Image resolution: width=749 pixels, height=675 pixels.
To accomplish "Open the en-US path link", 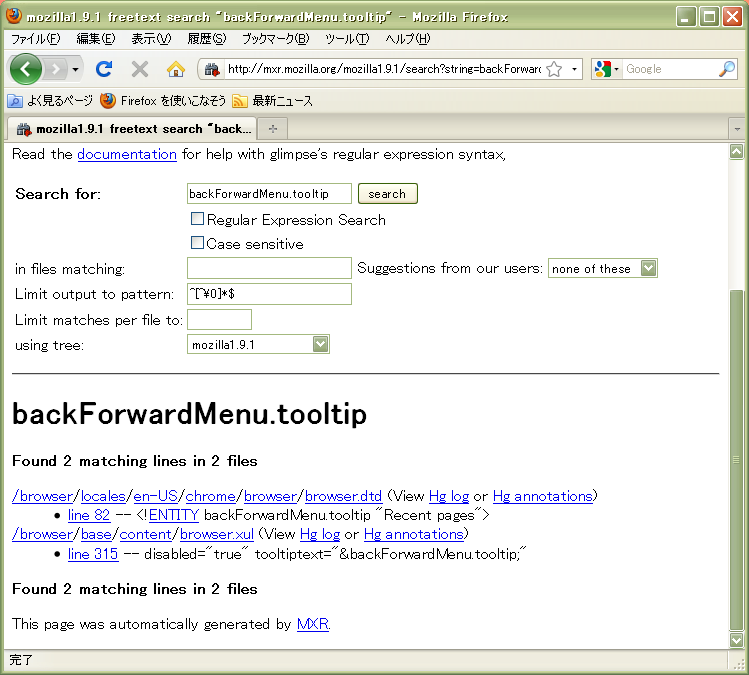I will [155, 496].
